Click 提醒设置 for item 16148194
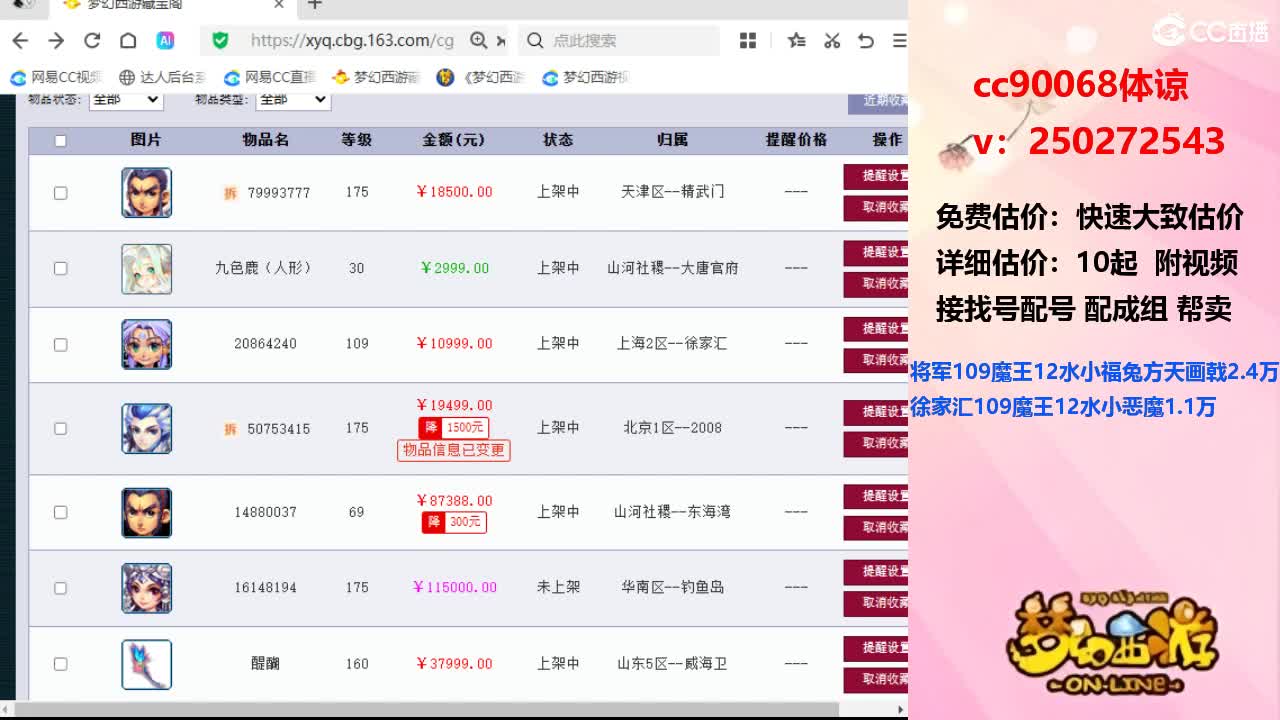The width and height of the screenshot is (1280, 720). coord(876,572)
